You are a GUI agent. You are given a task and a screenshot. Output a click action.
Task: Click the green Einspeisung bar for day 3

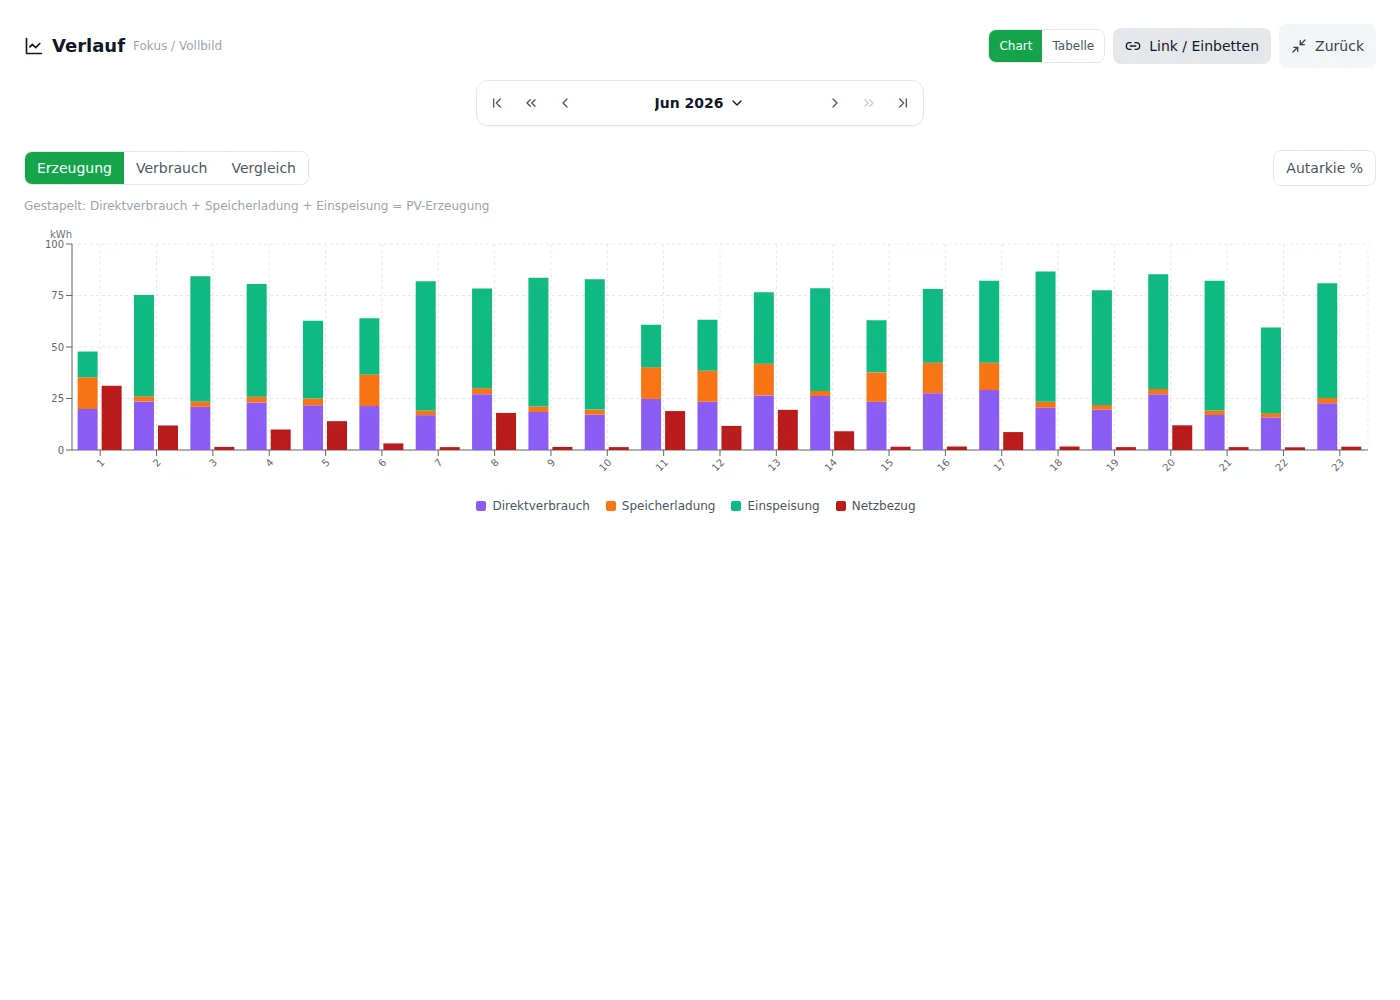click(x=200, y=339)
